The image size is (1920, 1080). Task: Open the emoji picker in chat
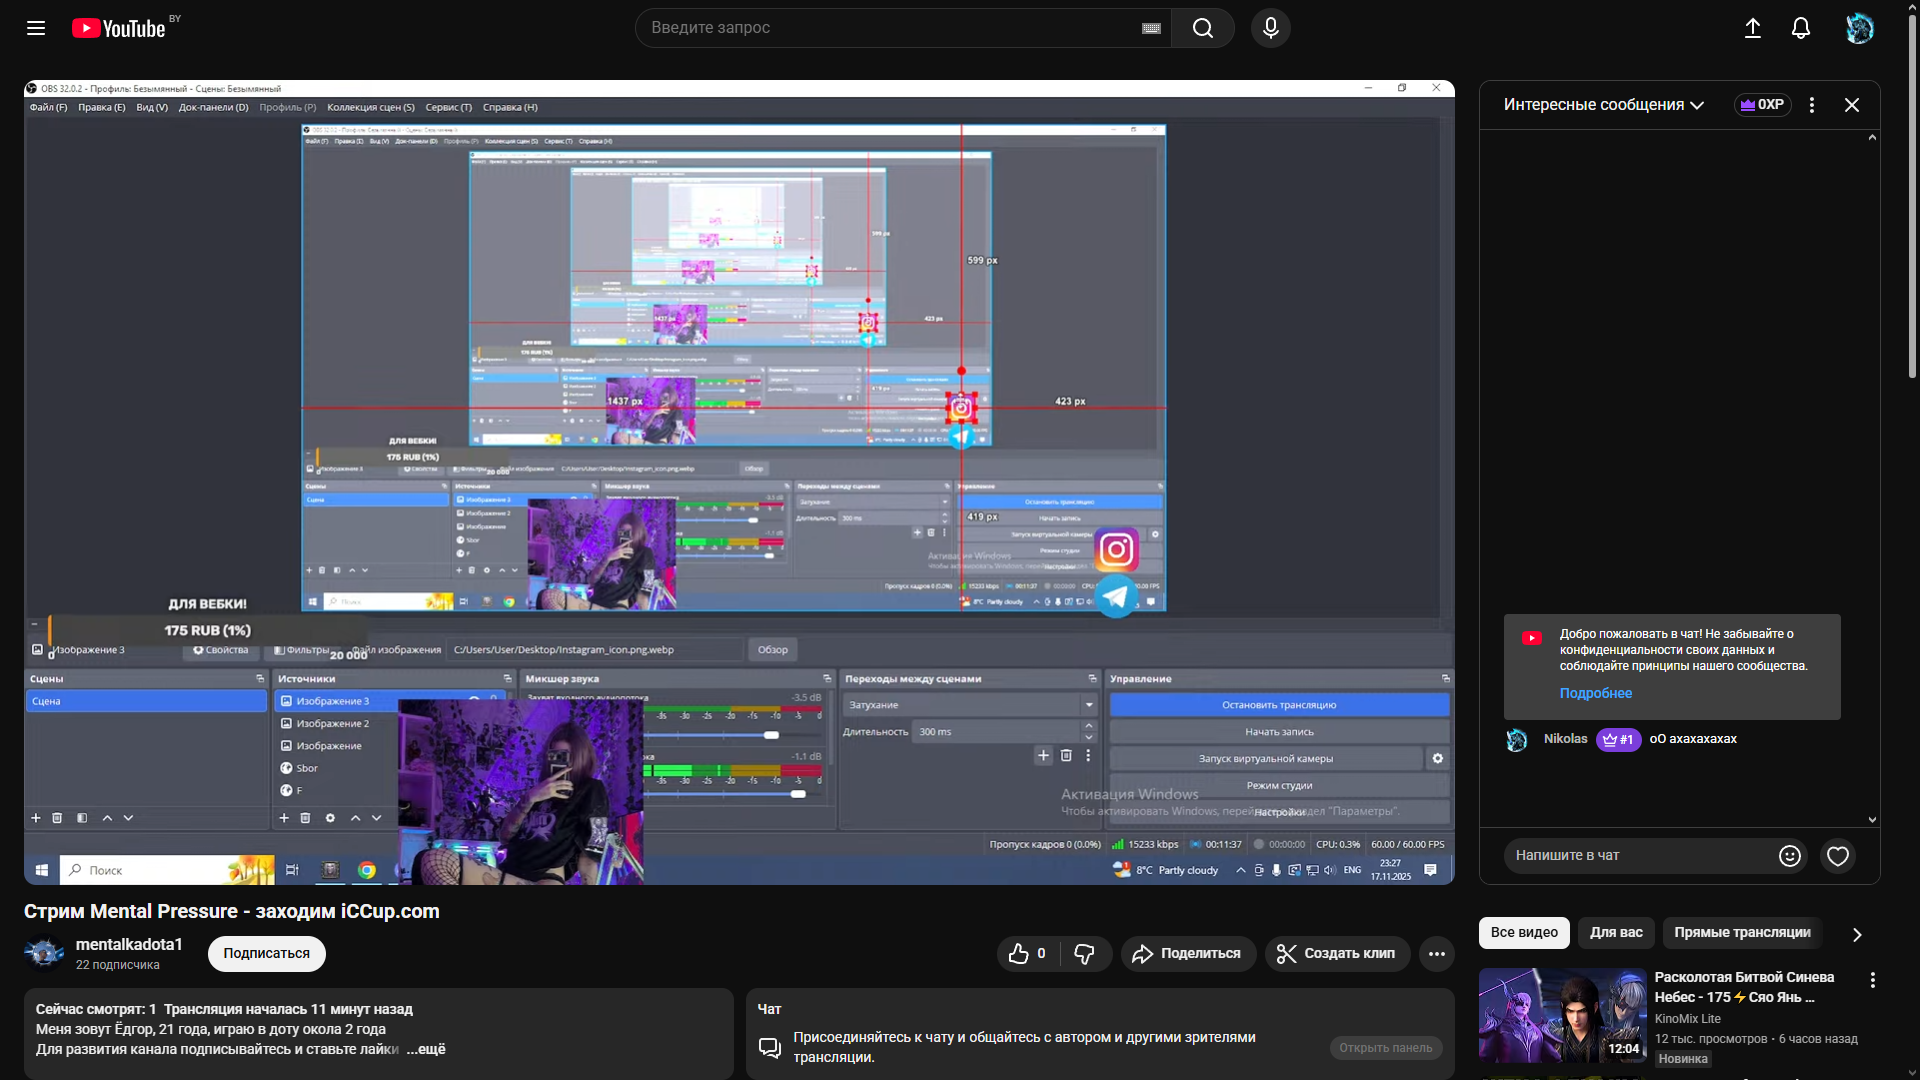point(1789,856)
